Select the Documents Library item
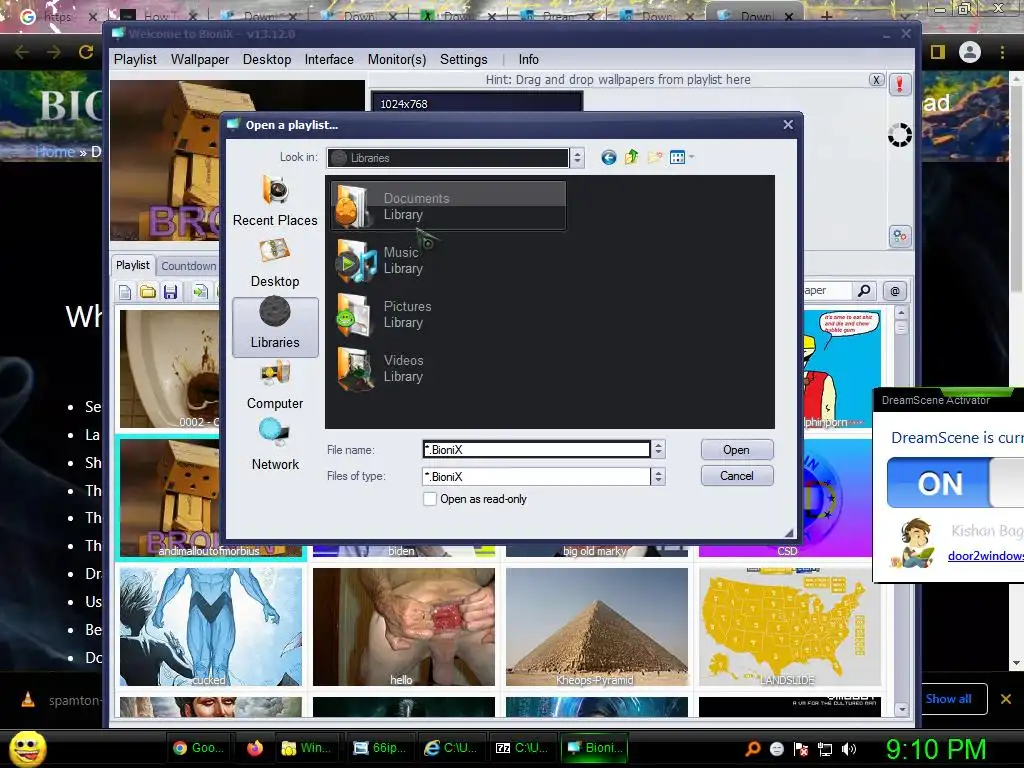1024x768 pixels. [x=448, y=206]
